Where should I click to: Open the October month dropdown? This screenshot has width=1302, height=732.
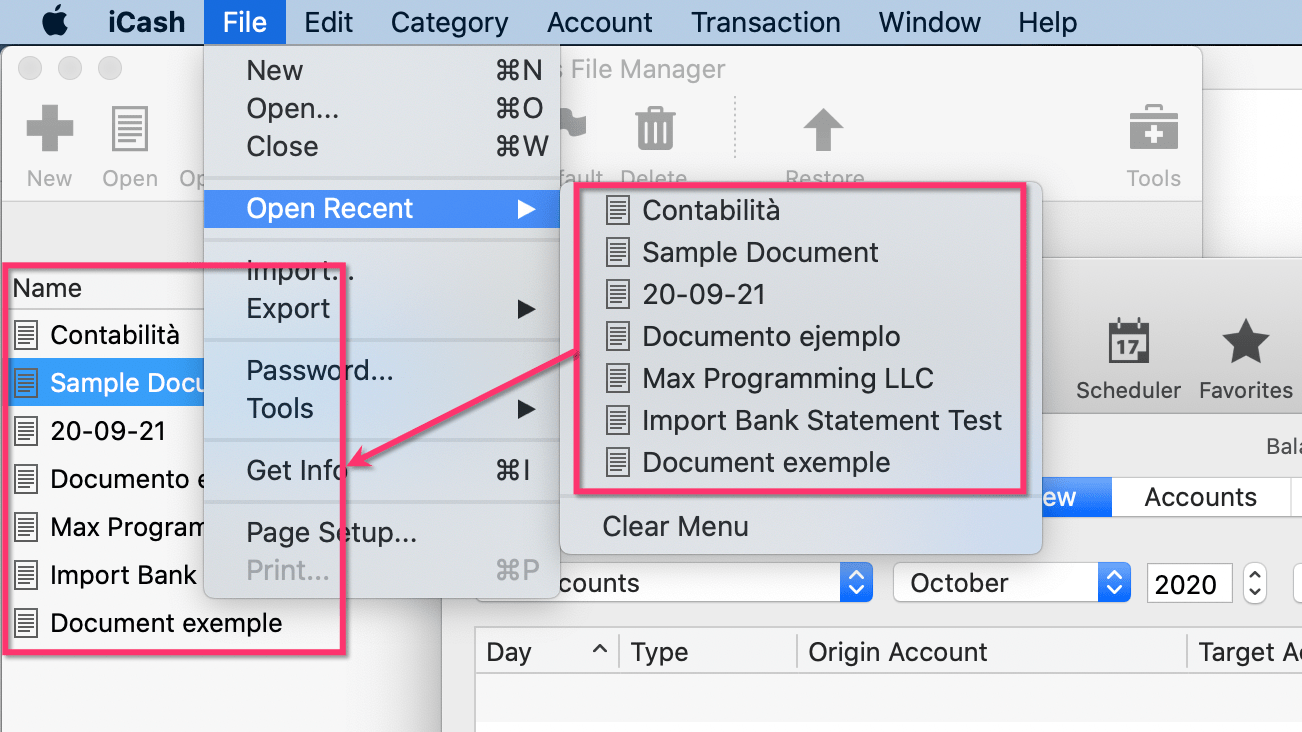point(1012,583)
